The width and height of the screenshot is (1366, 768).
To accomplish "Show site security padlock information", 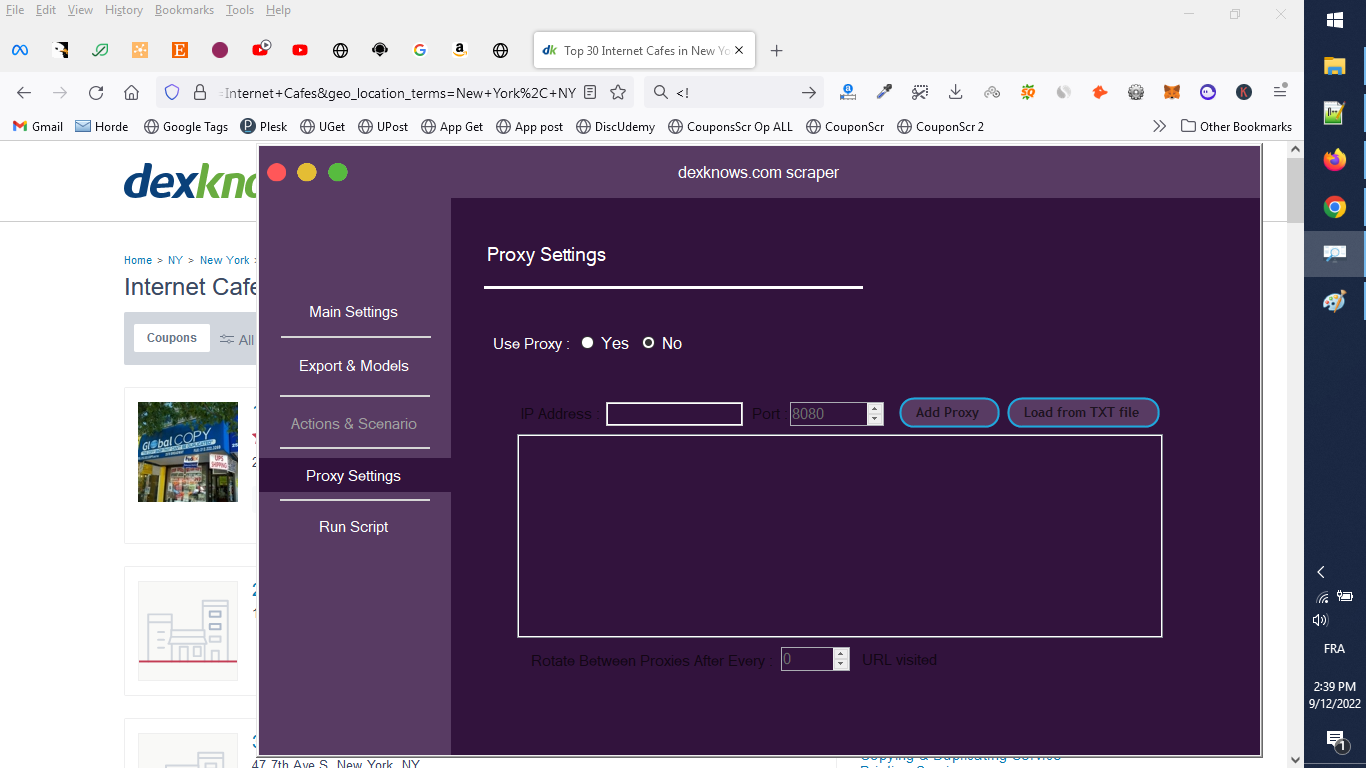I will point(199,93).
